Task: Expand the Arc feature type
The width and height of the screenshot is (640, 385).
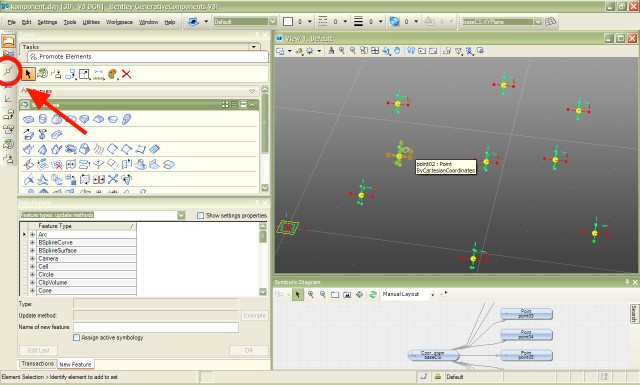Action: pos(33,234)
